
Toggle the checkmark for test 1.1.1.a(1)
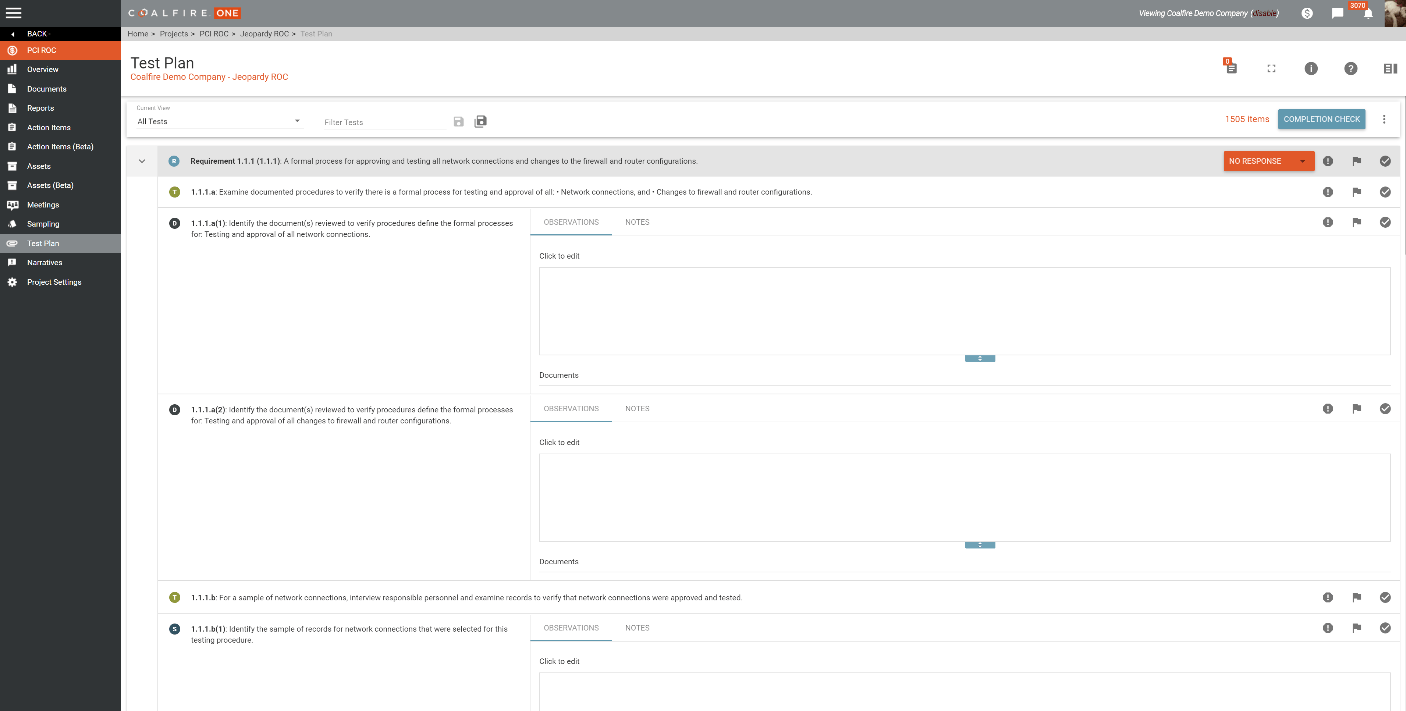pyautogui.click(x=1385, y=222)
